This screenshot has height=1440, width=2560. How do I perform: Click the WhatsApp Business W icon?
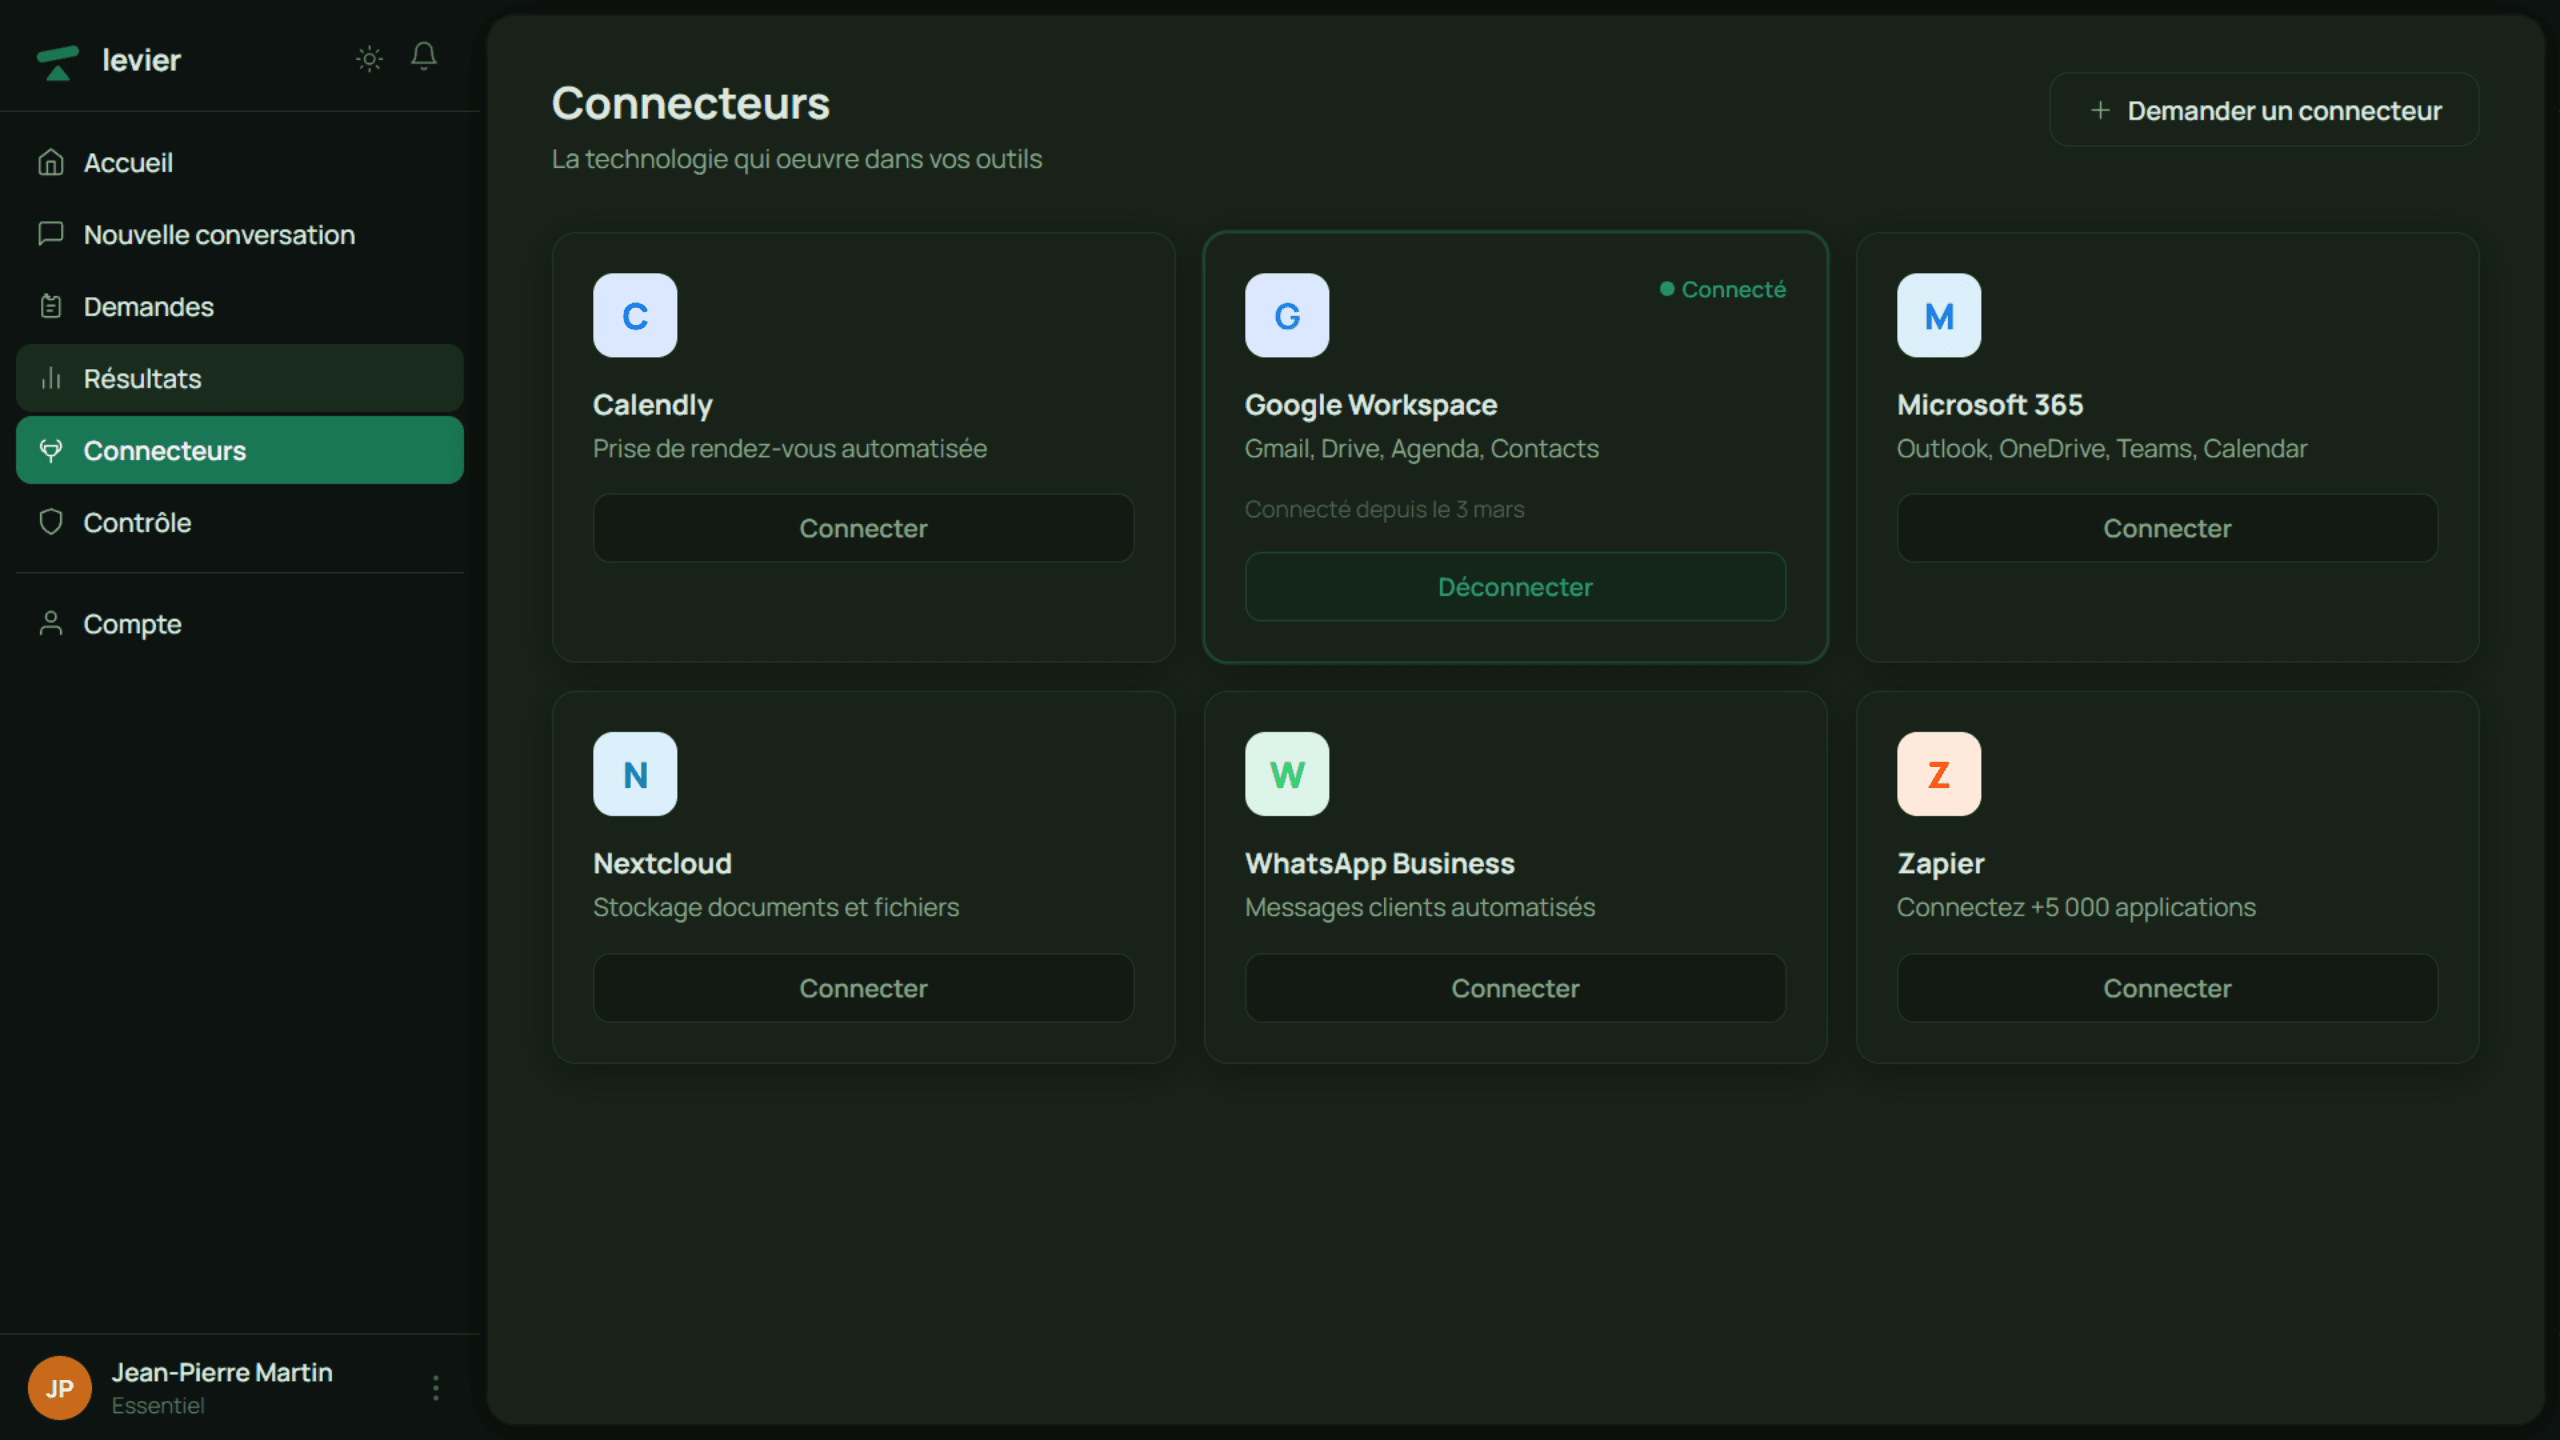tap(1287, 774)
